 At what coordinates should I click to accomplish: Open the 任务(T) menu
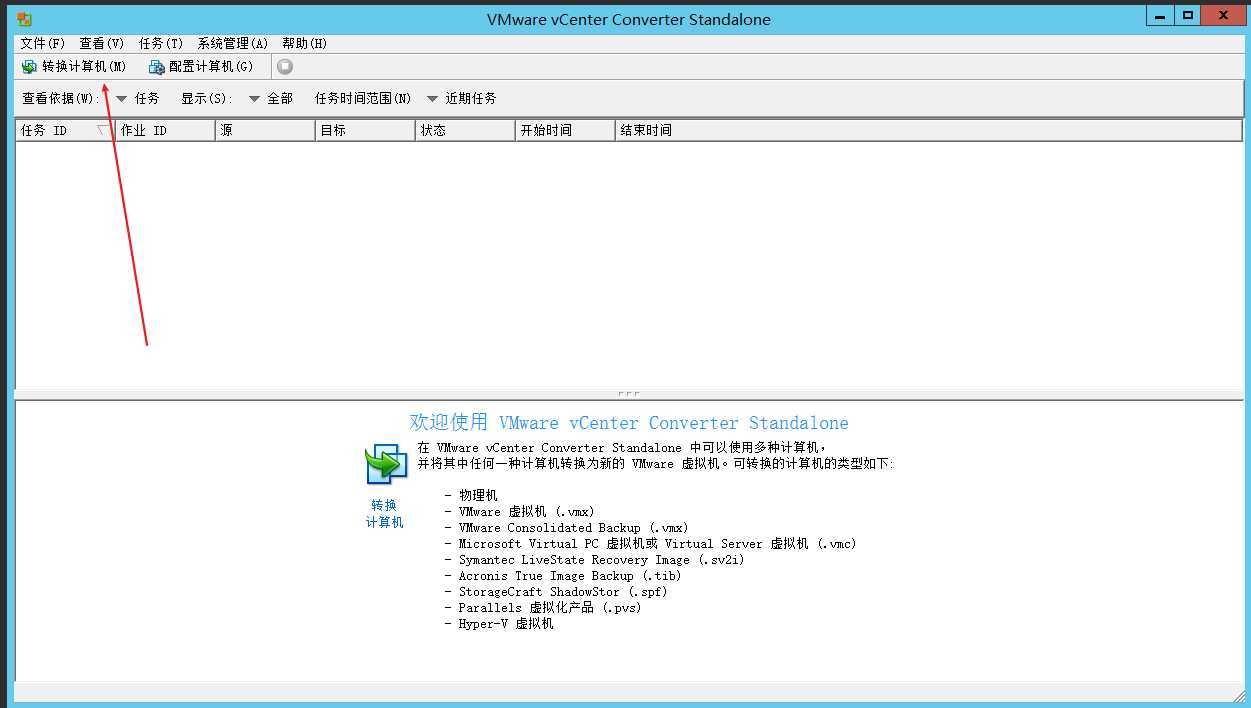(x=160, y=43)
